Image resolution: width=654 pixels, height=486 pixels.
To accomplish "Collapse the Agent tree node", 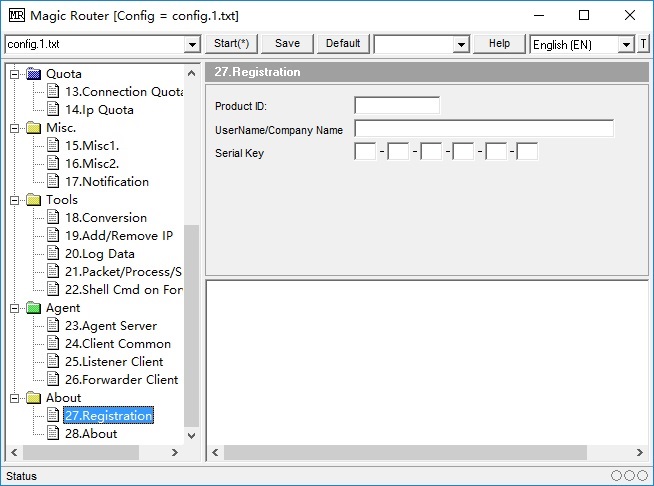I will pos(15,308).
